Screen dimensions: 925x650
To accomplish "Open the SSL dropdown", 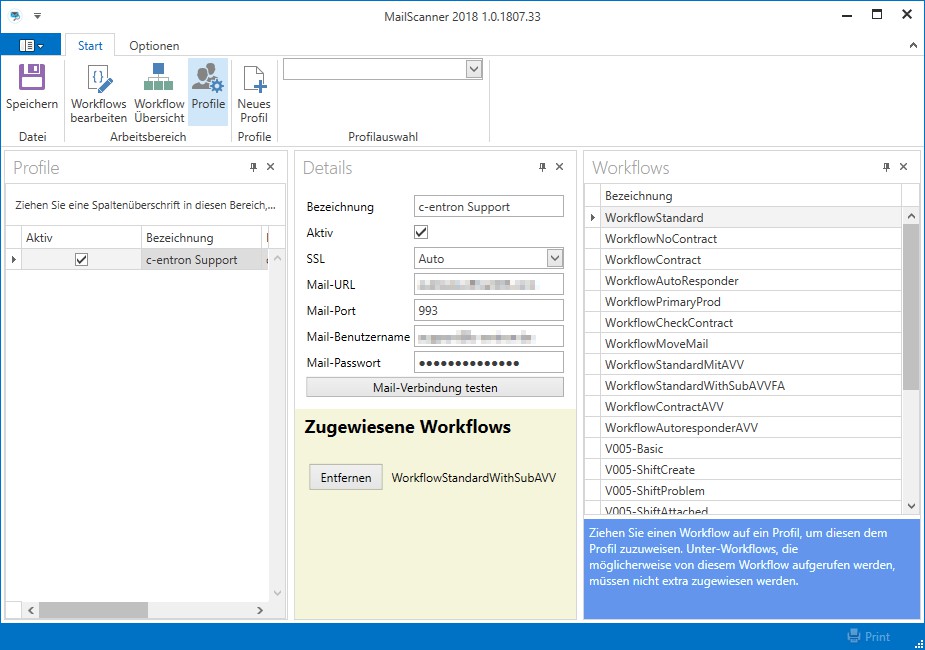I will tap(555, 258).
